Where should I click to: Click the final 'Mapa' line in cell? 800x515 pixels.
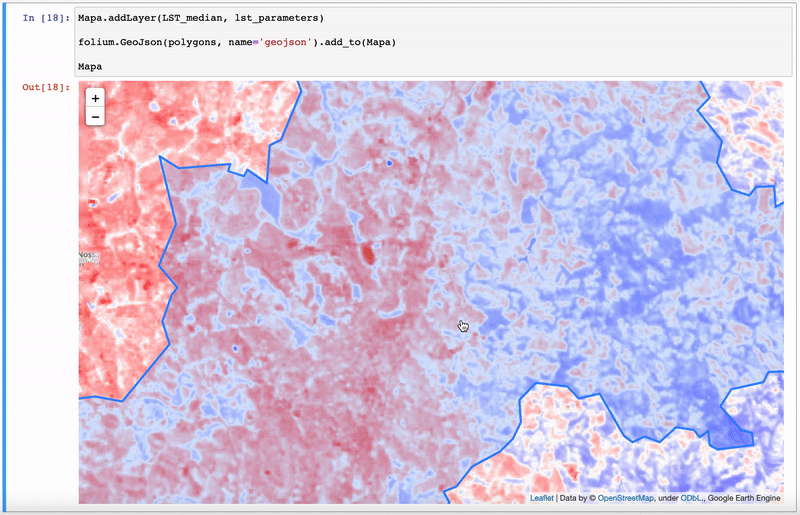[x=90, y=66]
